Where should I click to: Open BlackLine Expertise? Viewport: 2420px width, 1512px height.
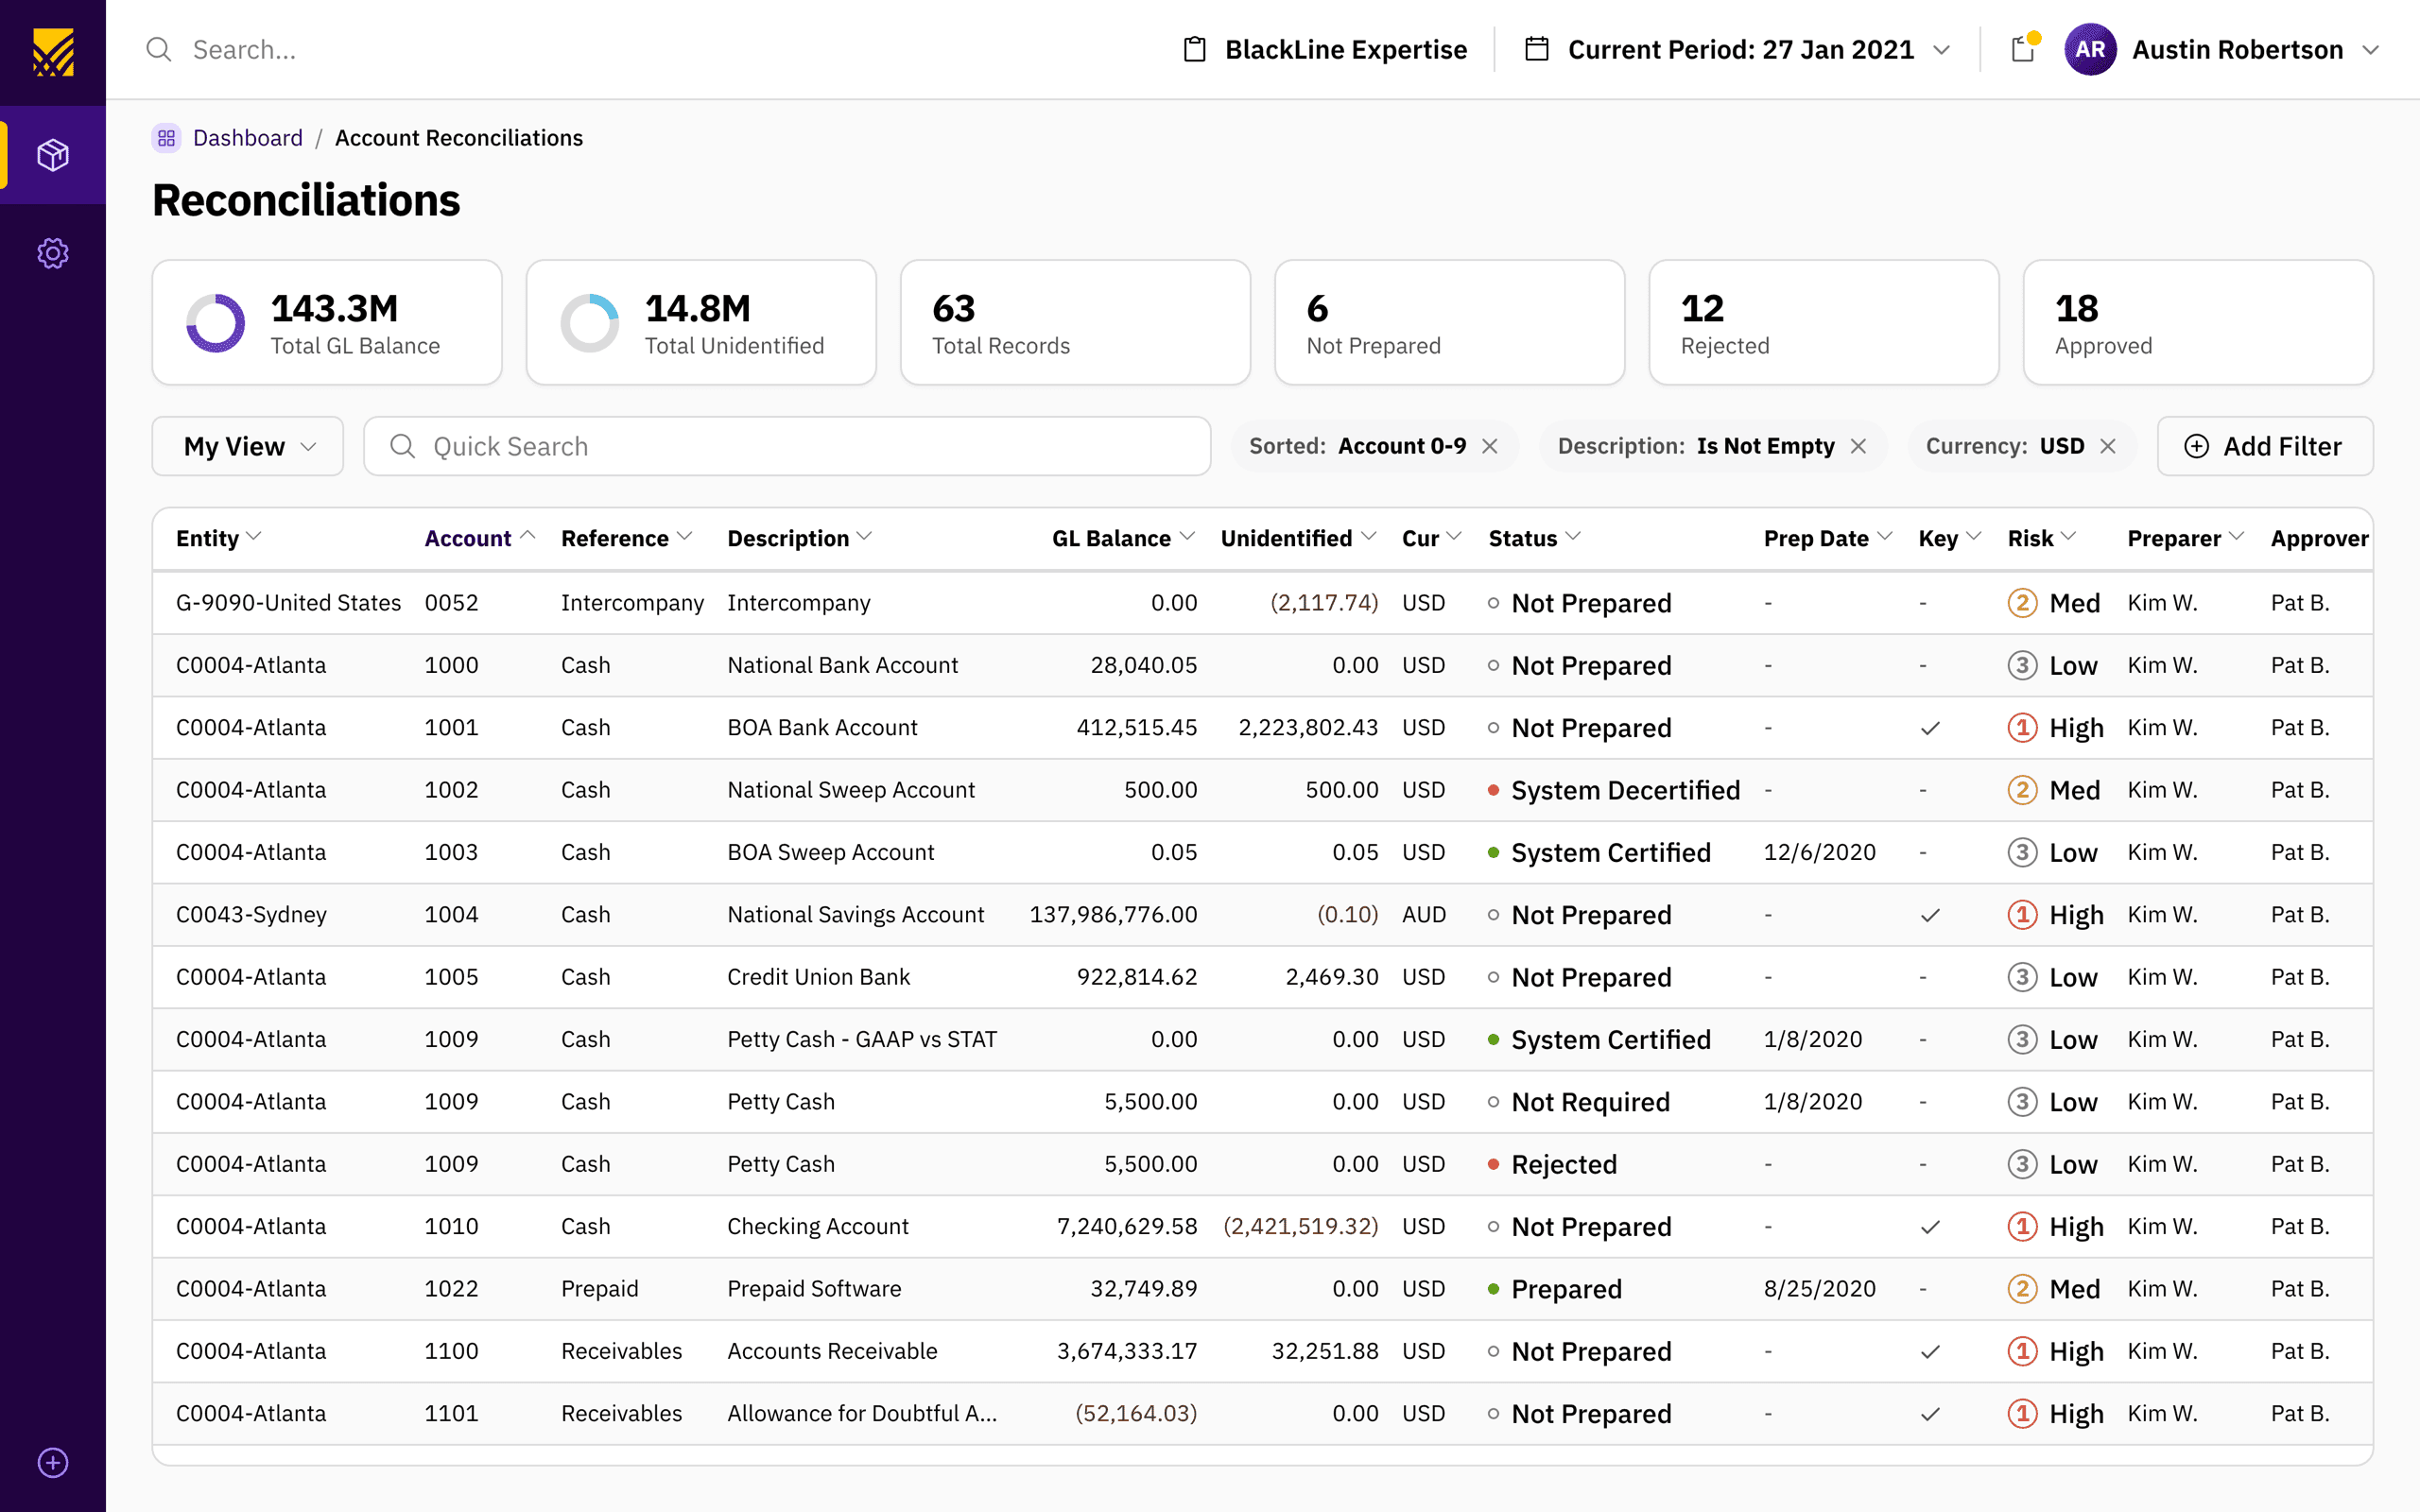click(1325, 49)
